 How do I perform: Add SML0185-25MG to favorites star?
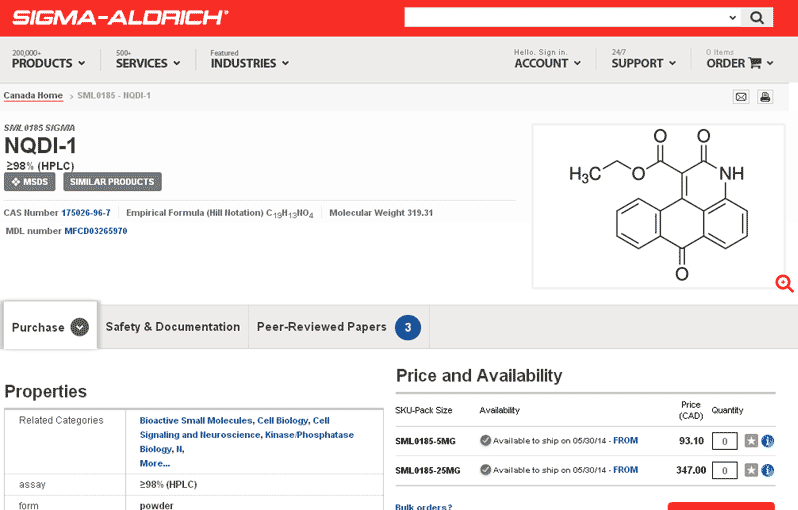(751, 470)
